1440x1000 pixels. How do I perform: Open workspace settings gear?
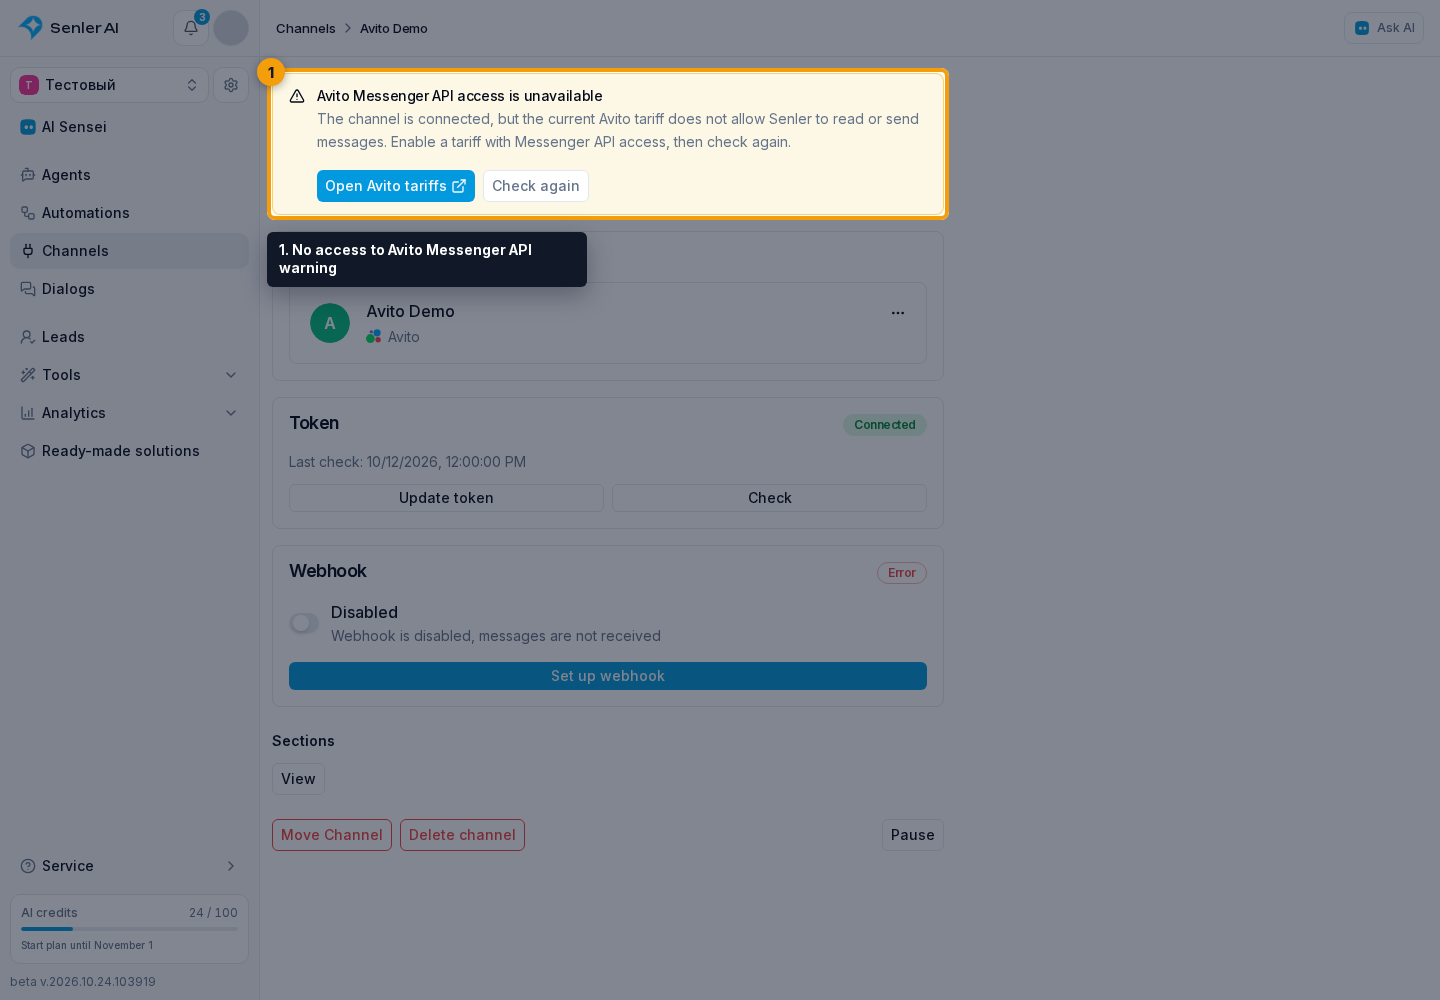231,85
